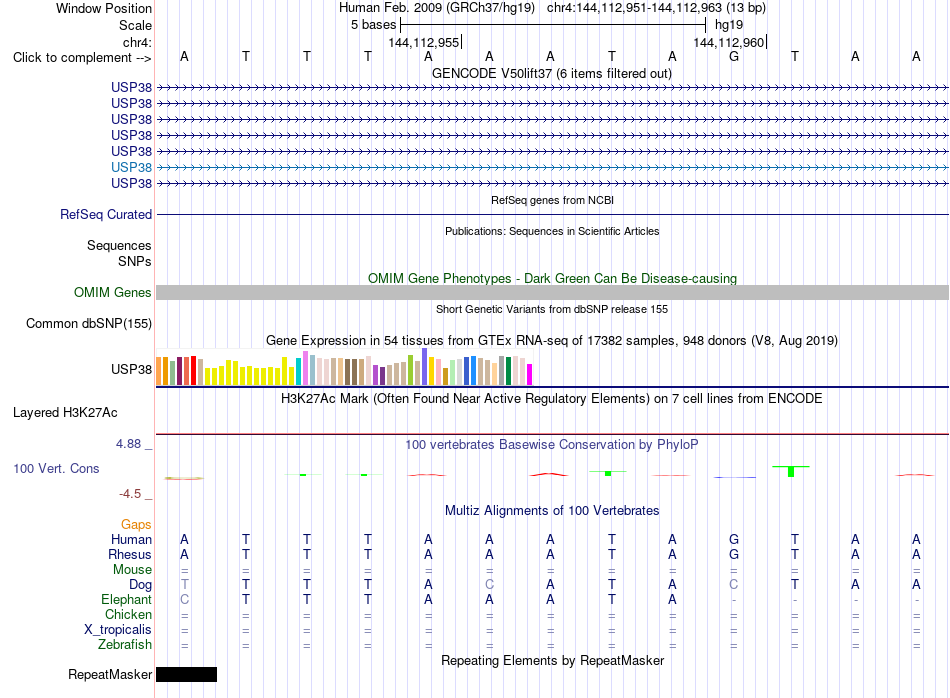Viewport: 950px width, 698px height.
Task: Select the Human alignment row label
Action: point(131,539)
